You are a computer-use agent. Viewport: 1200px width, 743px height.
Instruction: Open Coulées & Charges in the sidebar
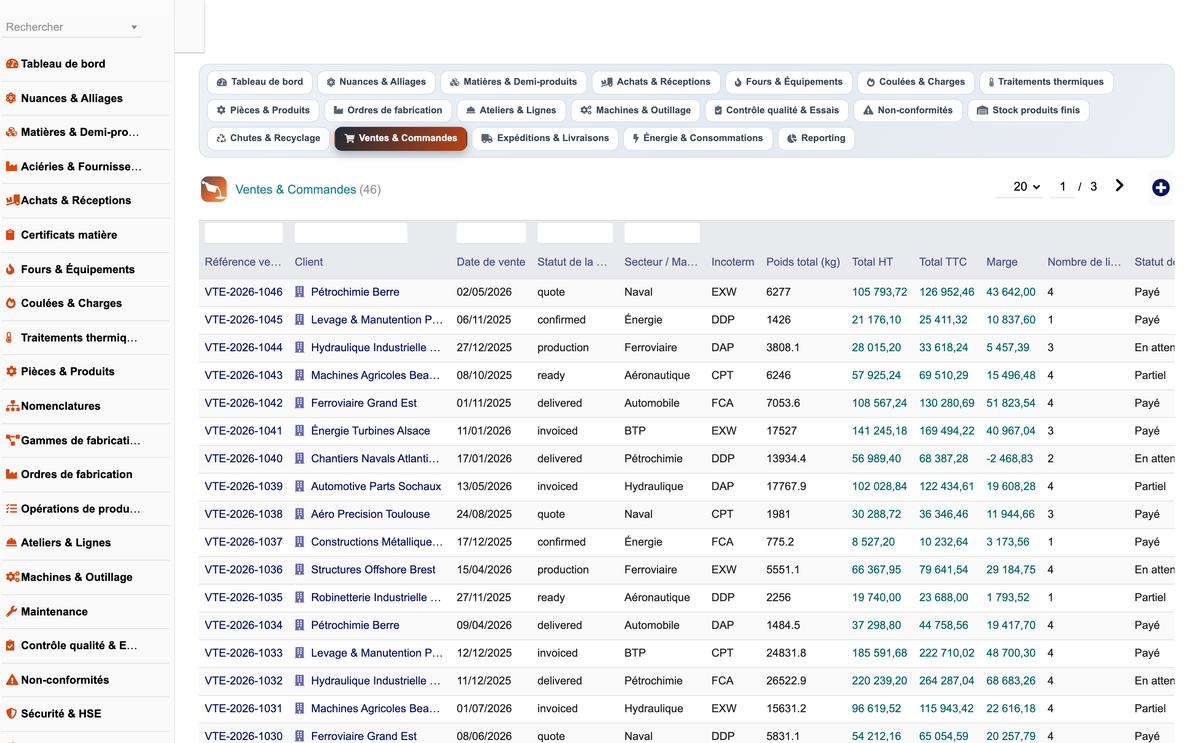[x=71, y=303]
